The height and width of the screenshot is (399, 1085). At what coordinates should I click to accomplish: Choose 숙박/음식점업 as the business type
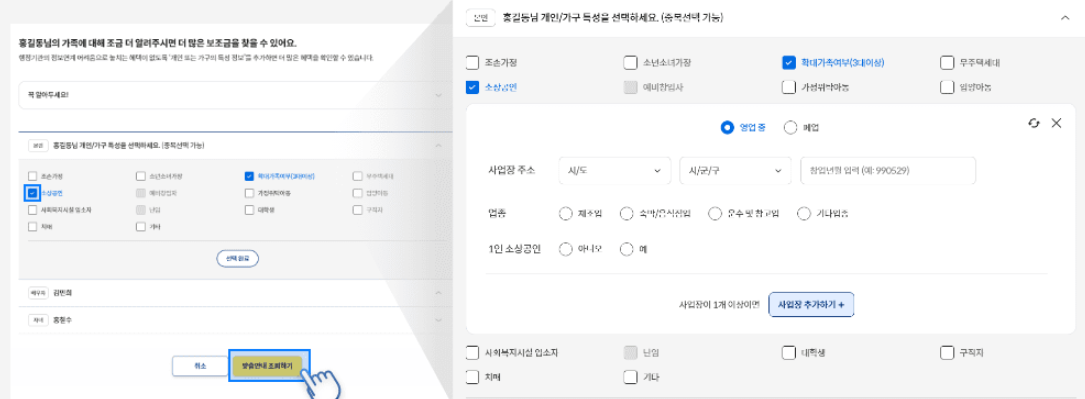627,214
